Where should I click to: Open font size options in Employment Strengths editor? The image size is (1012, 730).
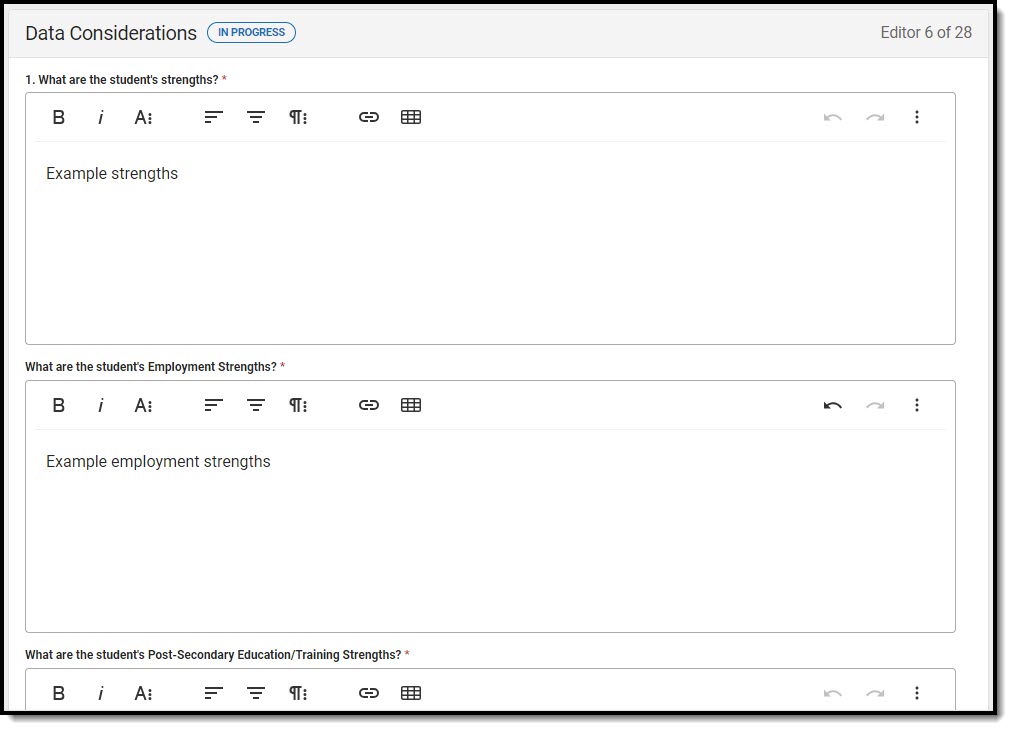pyautogui.click(x=143, y=405)
